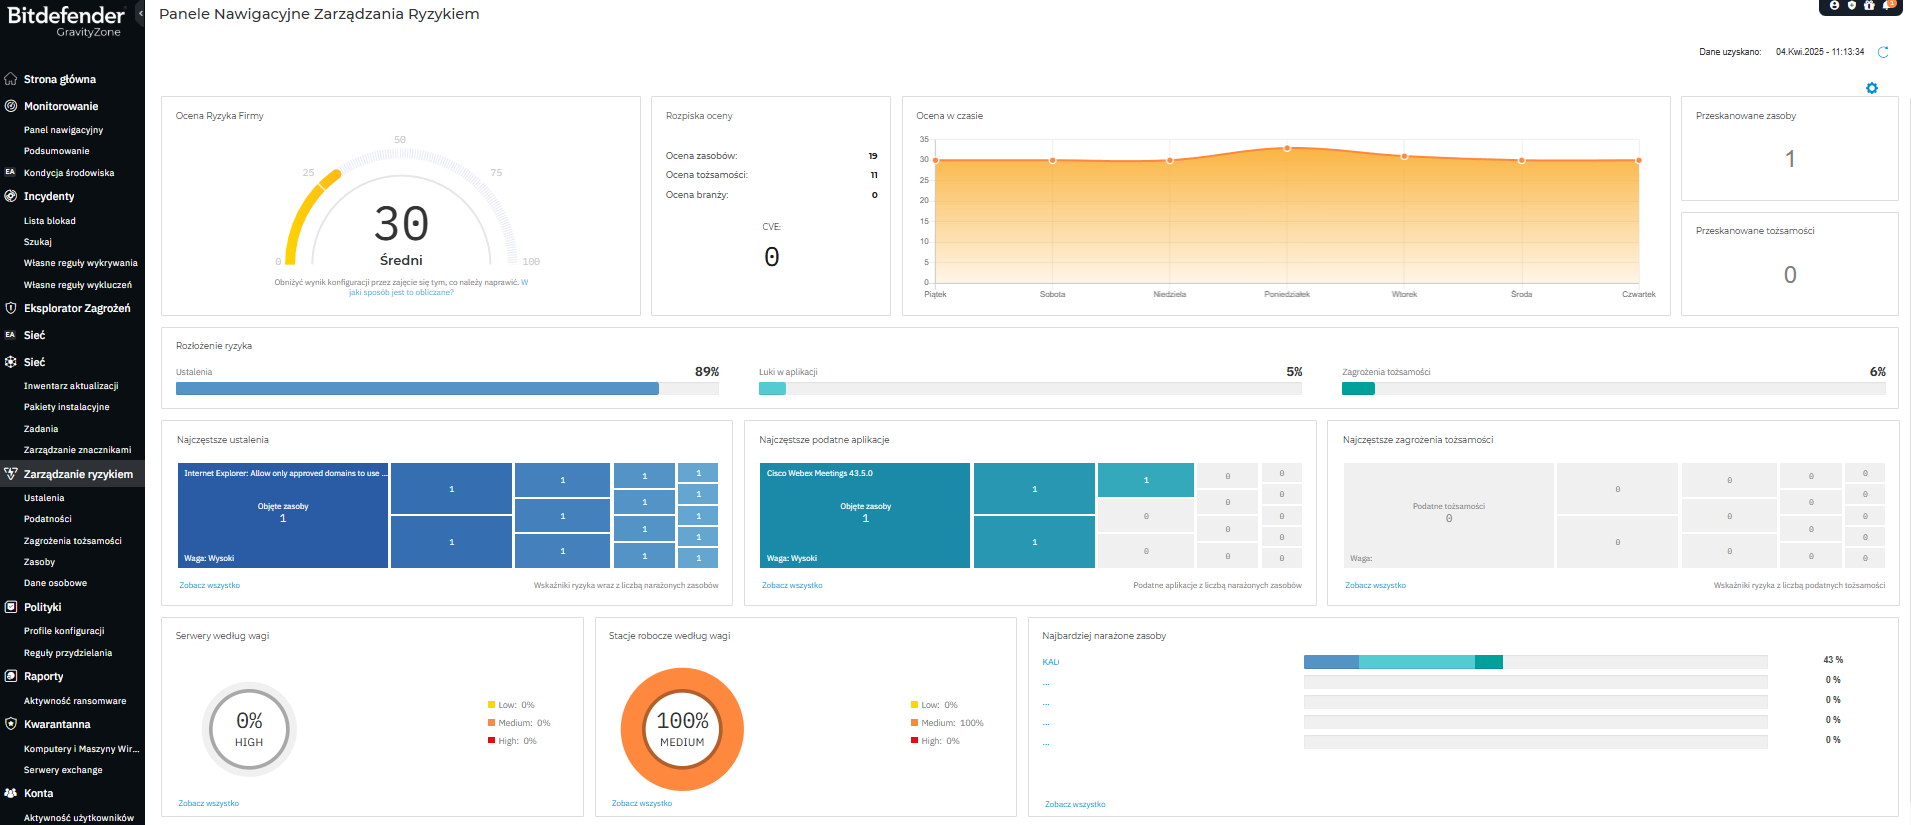Click the shield icon beside Eksplorator Zagrożeń
The width and height of the screenshot is (1911, 825).
click(11, 308)
